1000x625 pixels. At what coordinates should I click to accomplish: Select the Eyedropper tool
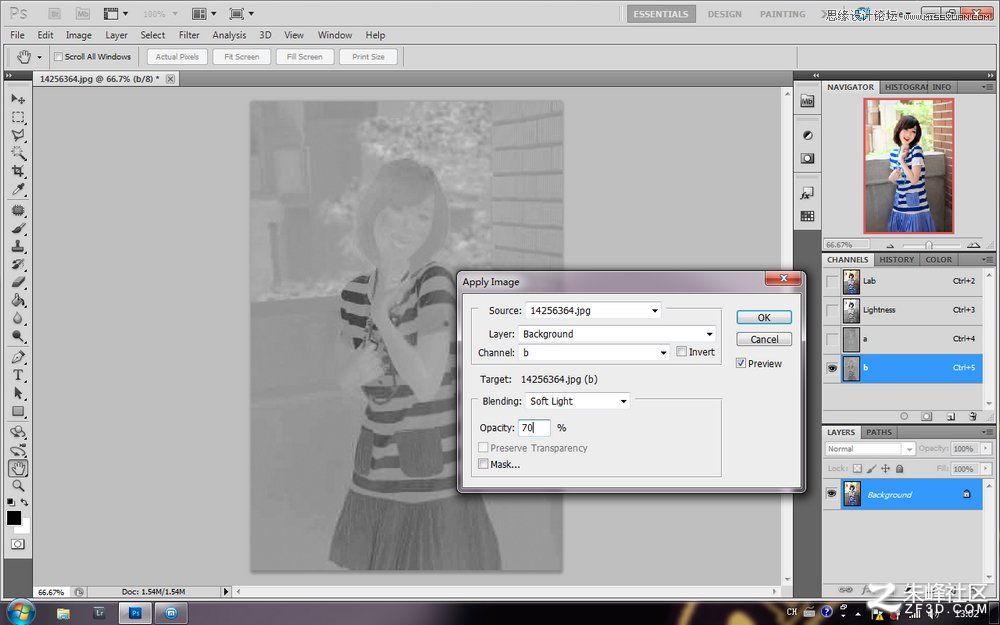[x=18, y=189]
